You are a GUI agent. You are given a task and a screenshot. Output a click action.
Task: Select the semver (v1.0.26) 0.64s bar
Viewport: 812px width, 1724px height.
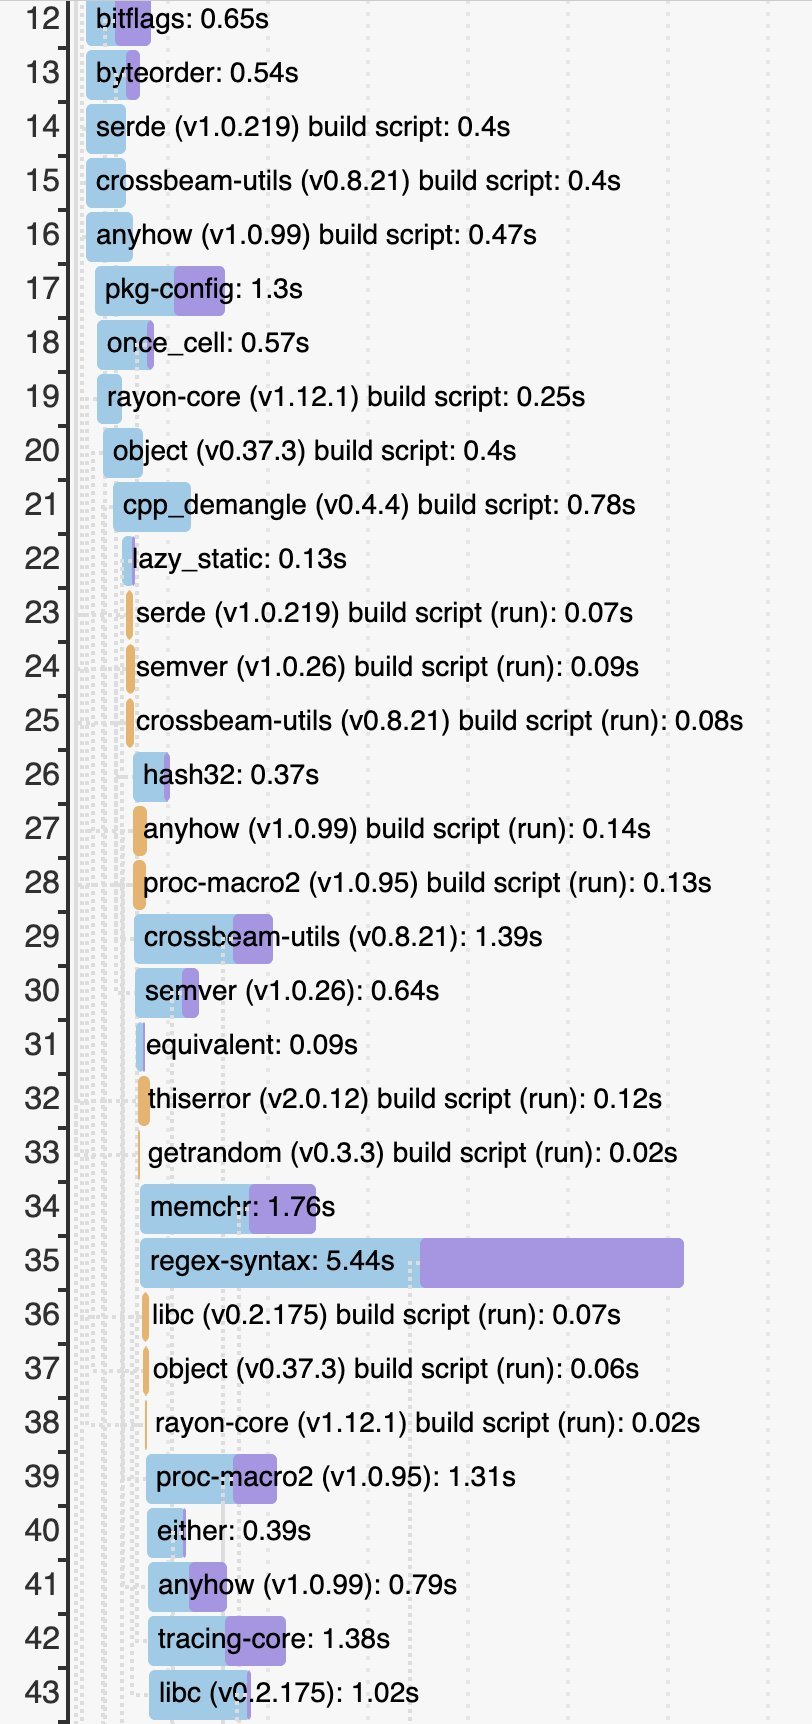(x=167, y=992)
